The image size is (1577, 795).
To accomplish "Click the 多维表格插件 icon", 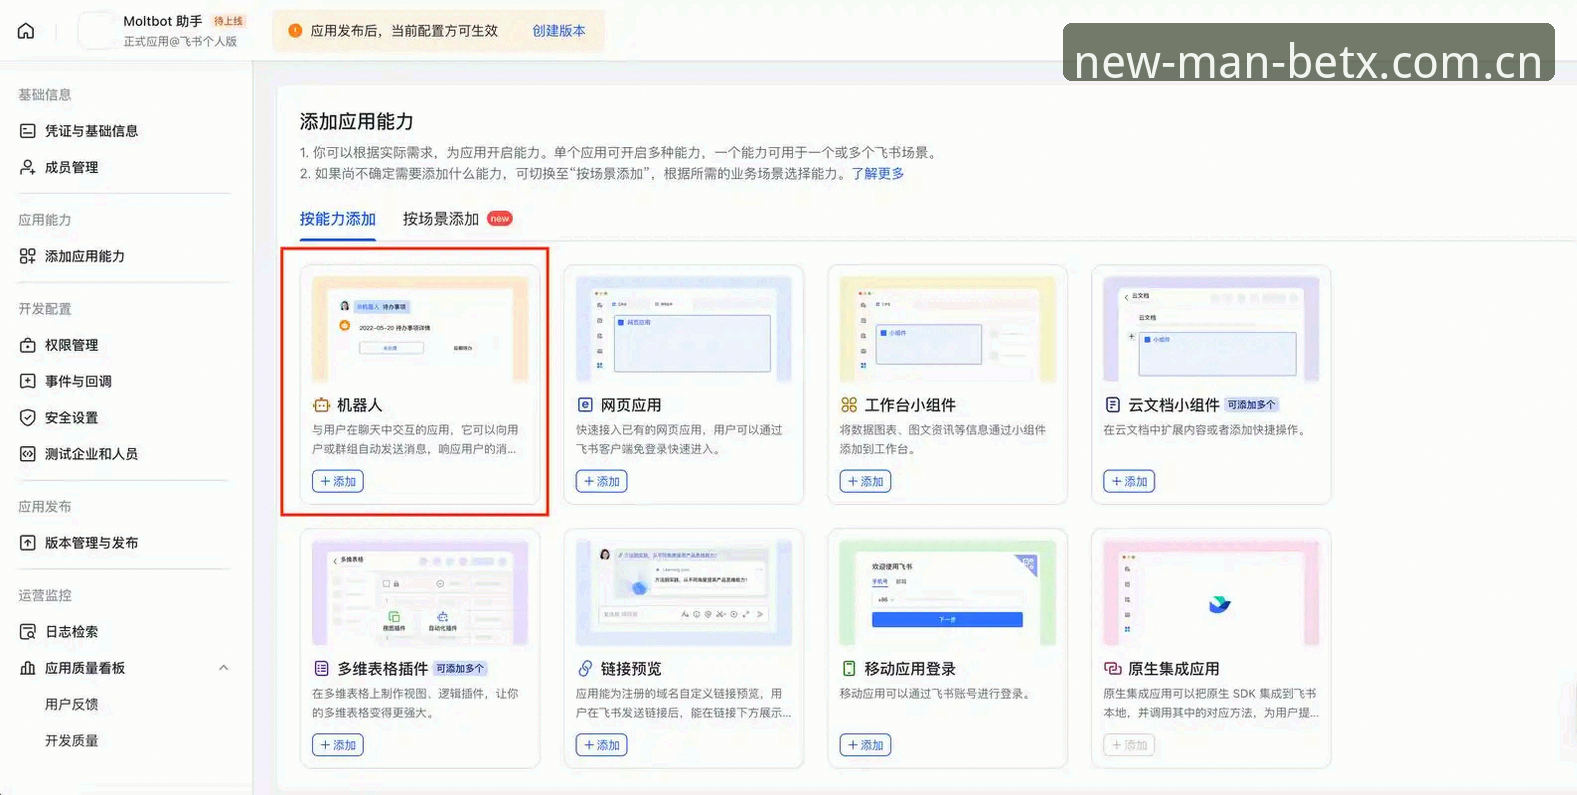I will (x=321, y=668).
